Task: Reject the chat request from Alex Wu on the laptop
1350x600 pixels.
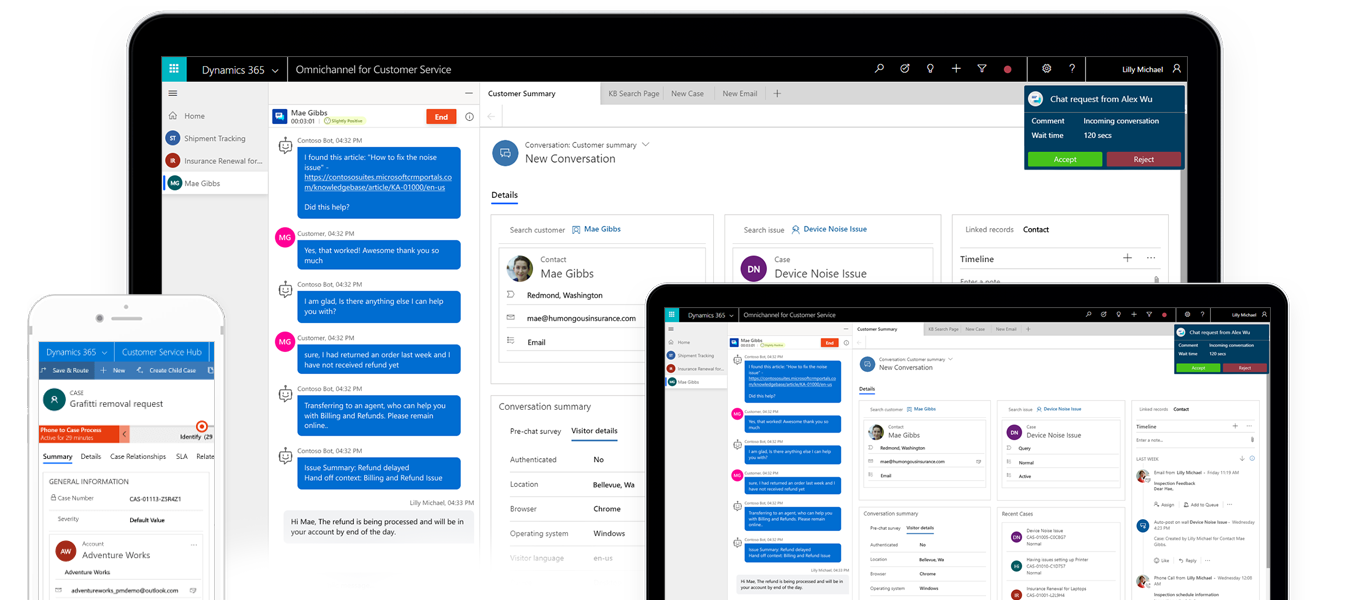Action: [x=1144, y=159]
